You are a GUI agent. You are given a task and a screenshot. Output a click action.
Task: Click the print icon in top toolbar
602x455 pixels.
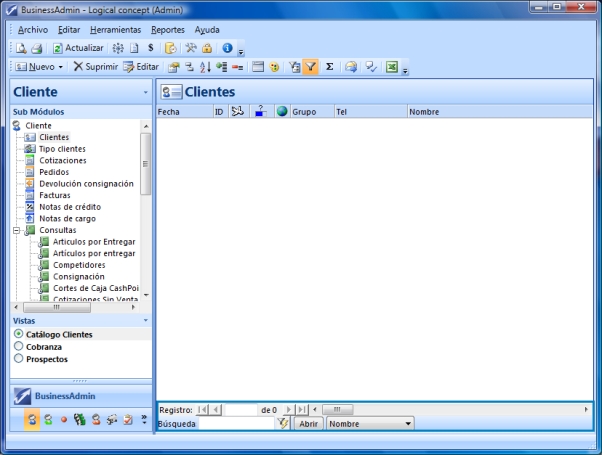click(36, 48)
